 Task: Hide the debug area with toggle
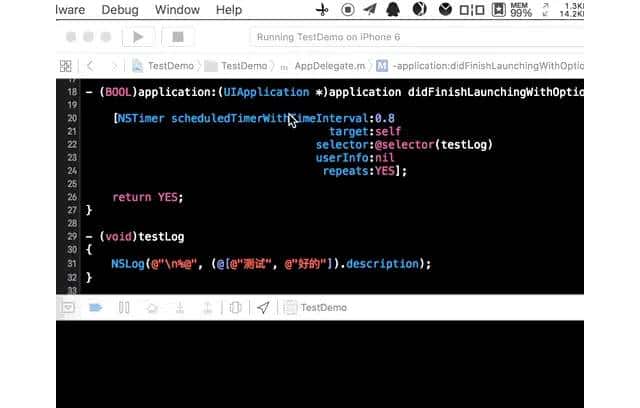[68, 308]
